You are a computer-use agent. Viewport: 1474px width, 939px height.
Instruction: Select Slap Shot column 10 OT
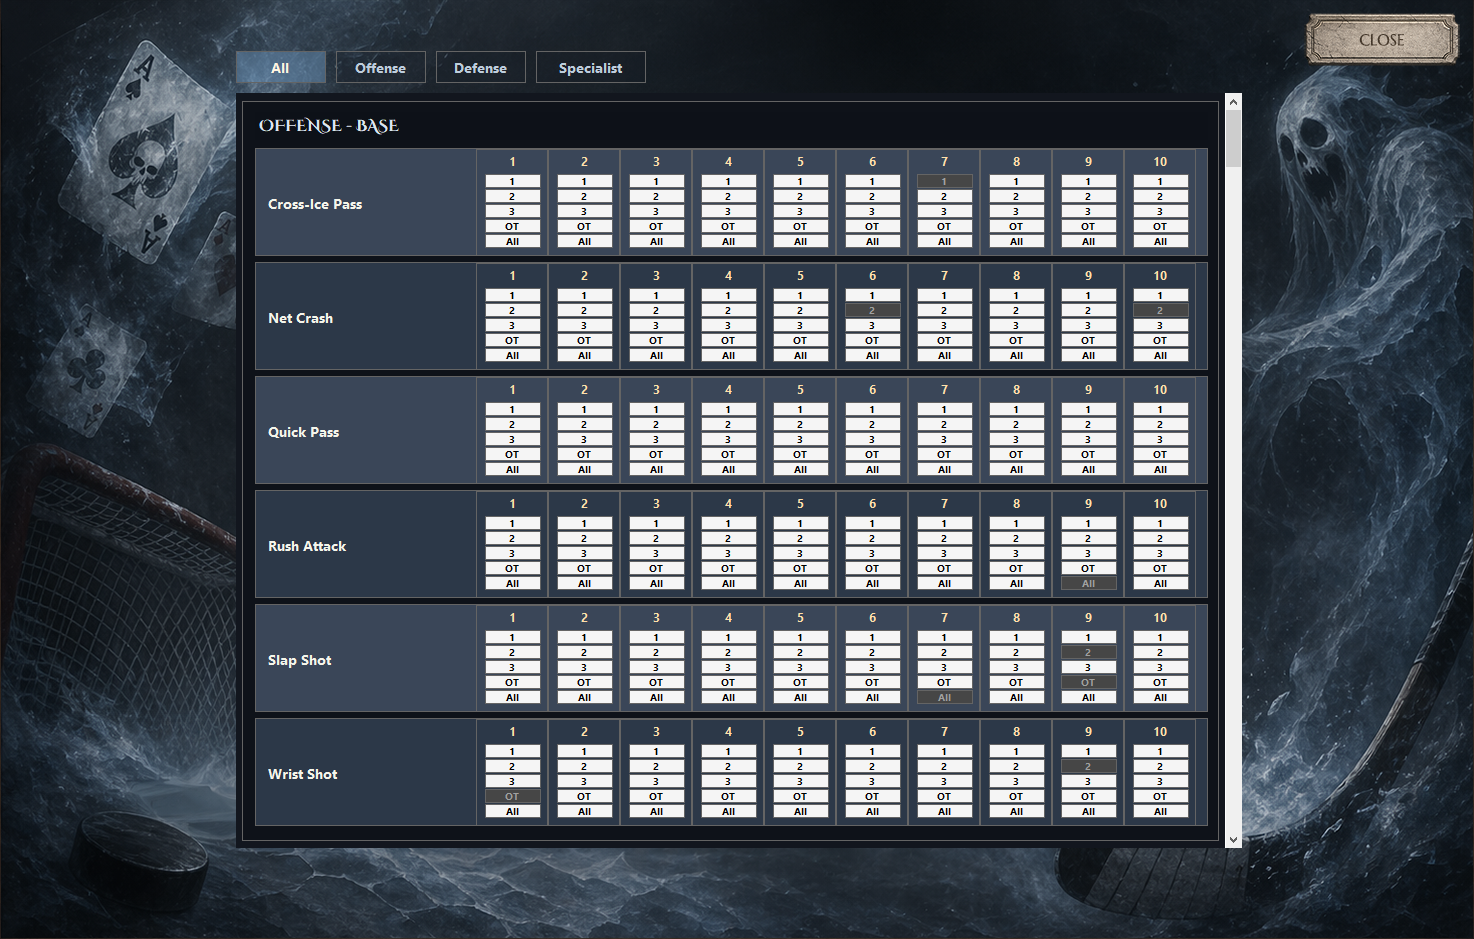(1160, 683)
